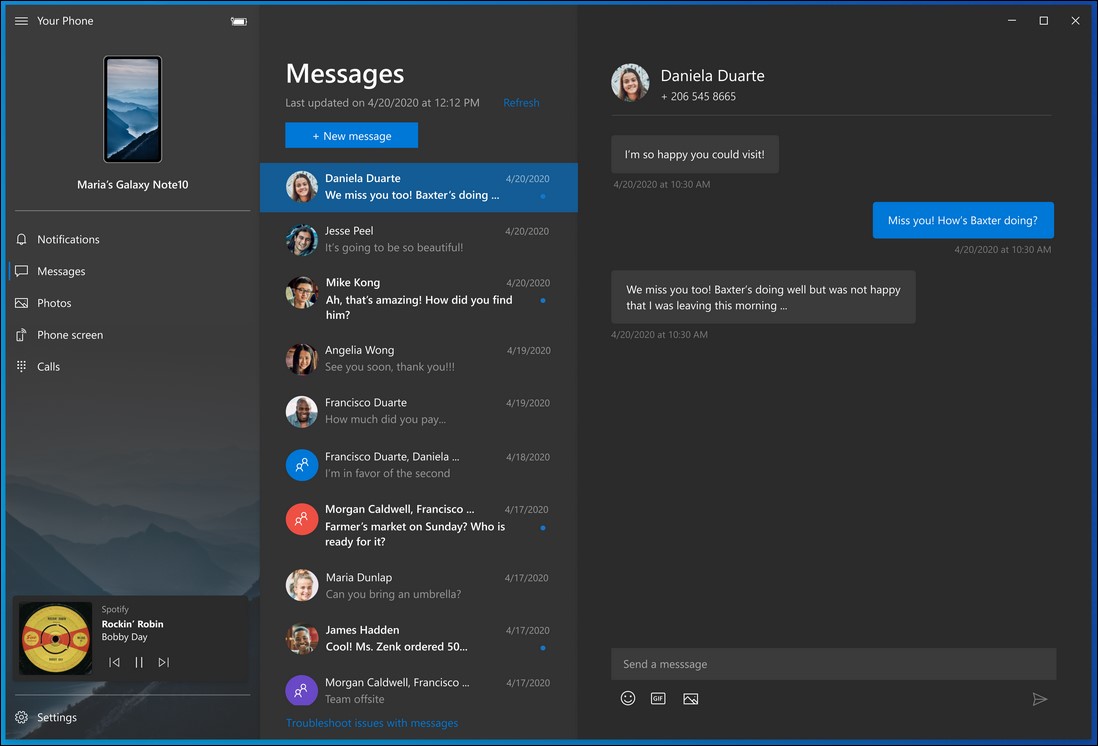Open Settings in the sidebar

(x=132, y=717)
